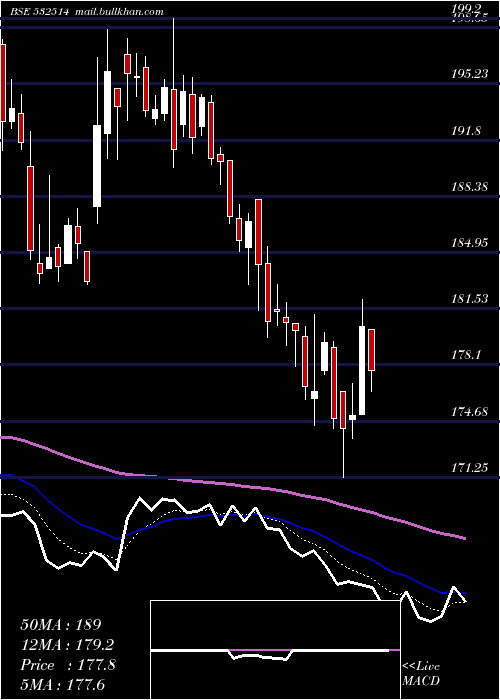This screenshot has height=700, width=500.
Task: Click the tall white candle before the last red candle
Action: pyautogui.click(x=362, y=371)
